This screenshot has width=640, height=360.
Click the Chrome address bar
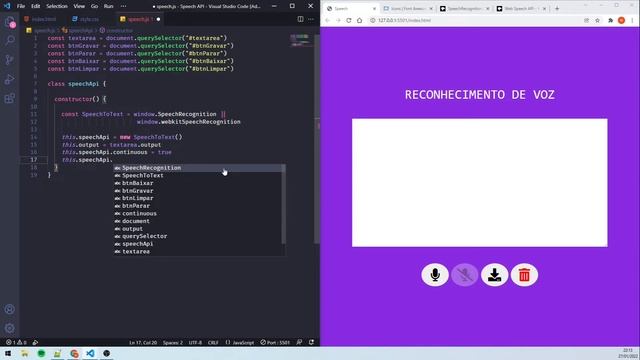point(476,20)
